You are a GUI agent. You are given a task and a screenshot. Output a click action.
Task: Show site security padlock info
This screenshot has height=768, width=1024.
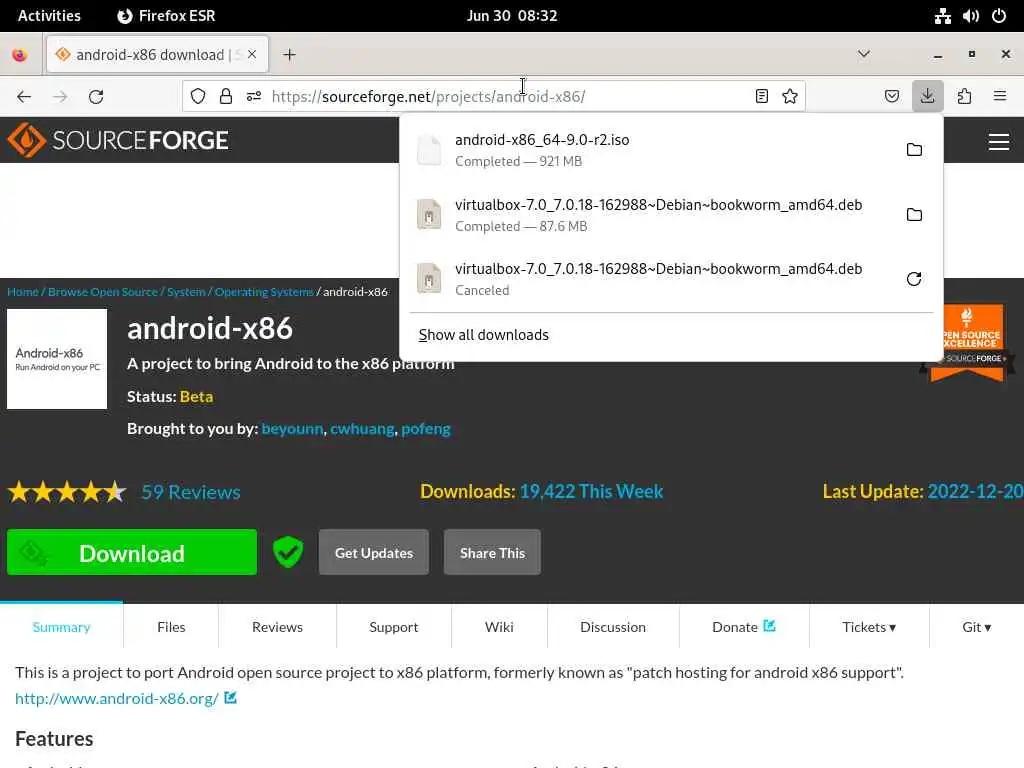pyautogui.click(x=226, y=97)
